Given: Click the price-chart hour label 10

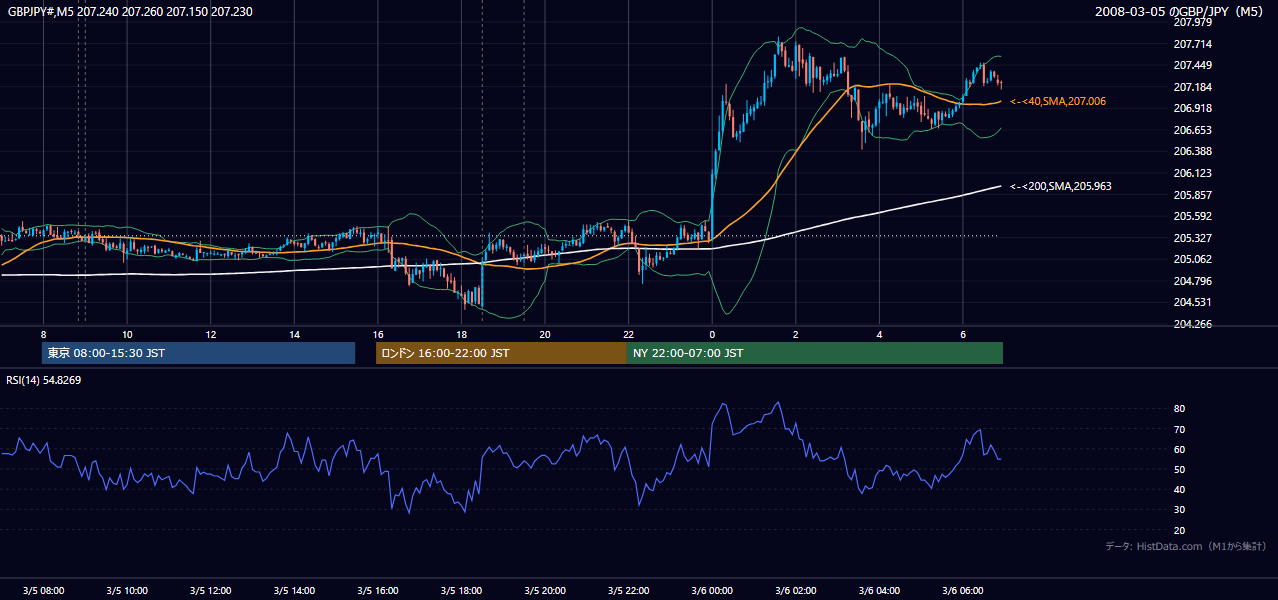Looking at the screenshot, I should 127,335.
